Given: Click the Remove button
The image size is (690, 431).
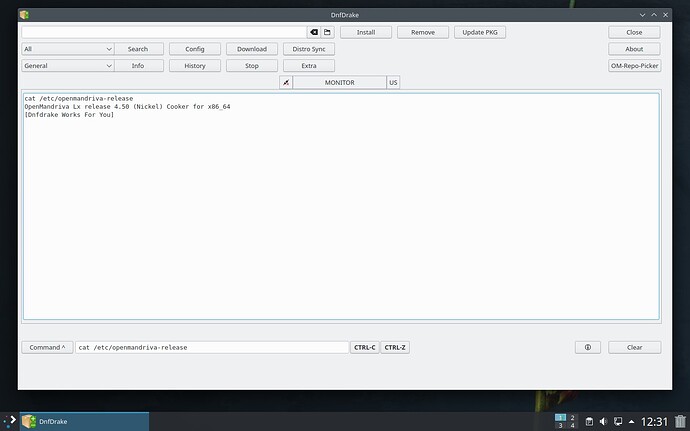Looking at the screenshot, I should tap(423, 32).
